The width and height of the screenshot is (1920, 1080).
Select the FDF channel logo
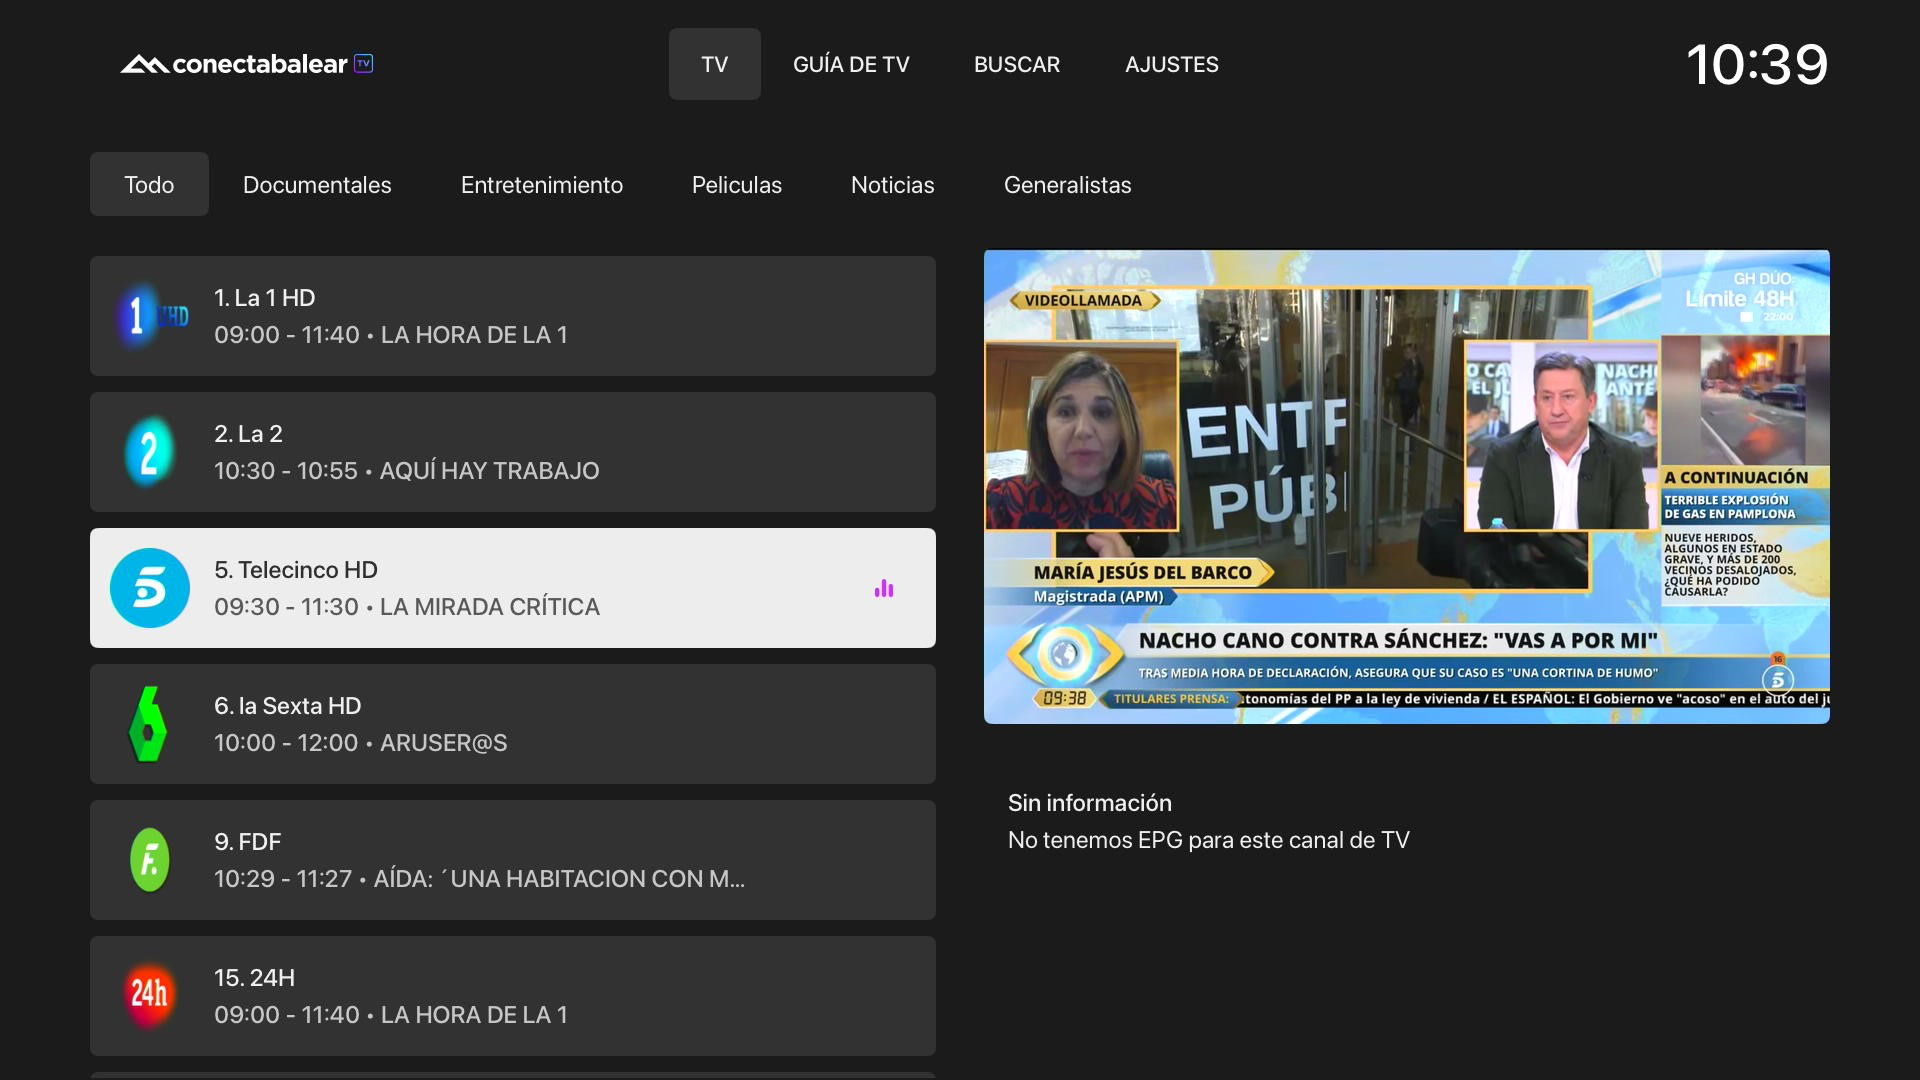click(x=150, y=860)
